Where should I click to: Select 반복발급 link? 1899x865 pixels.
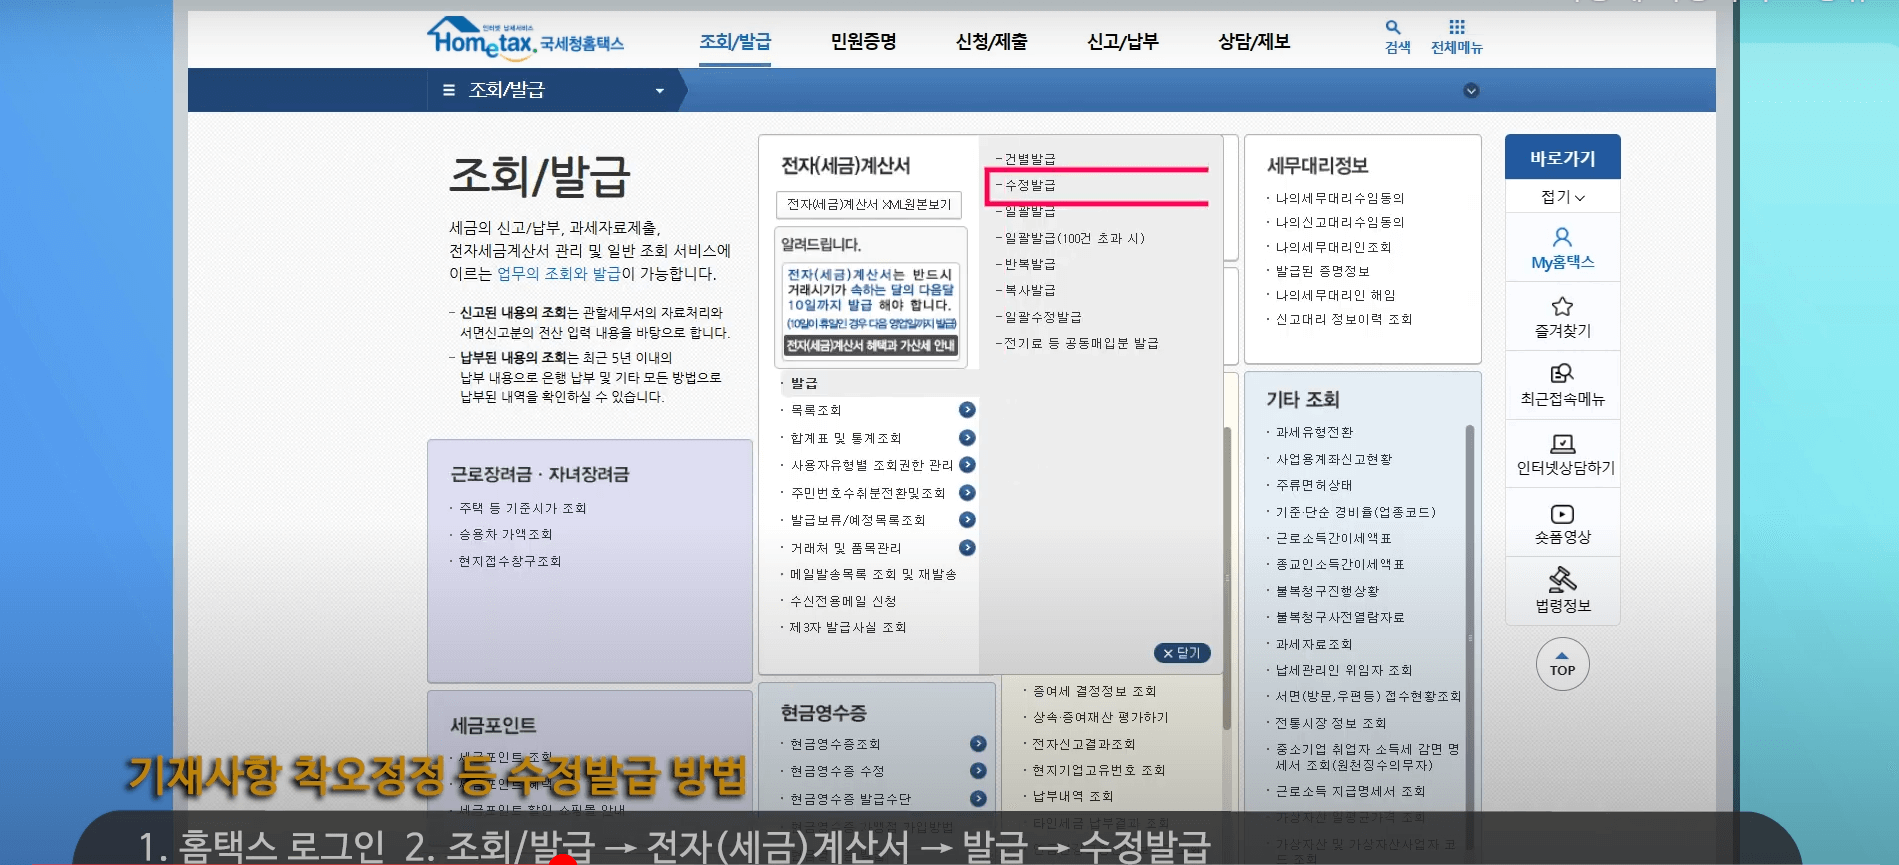(1030, 264)
